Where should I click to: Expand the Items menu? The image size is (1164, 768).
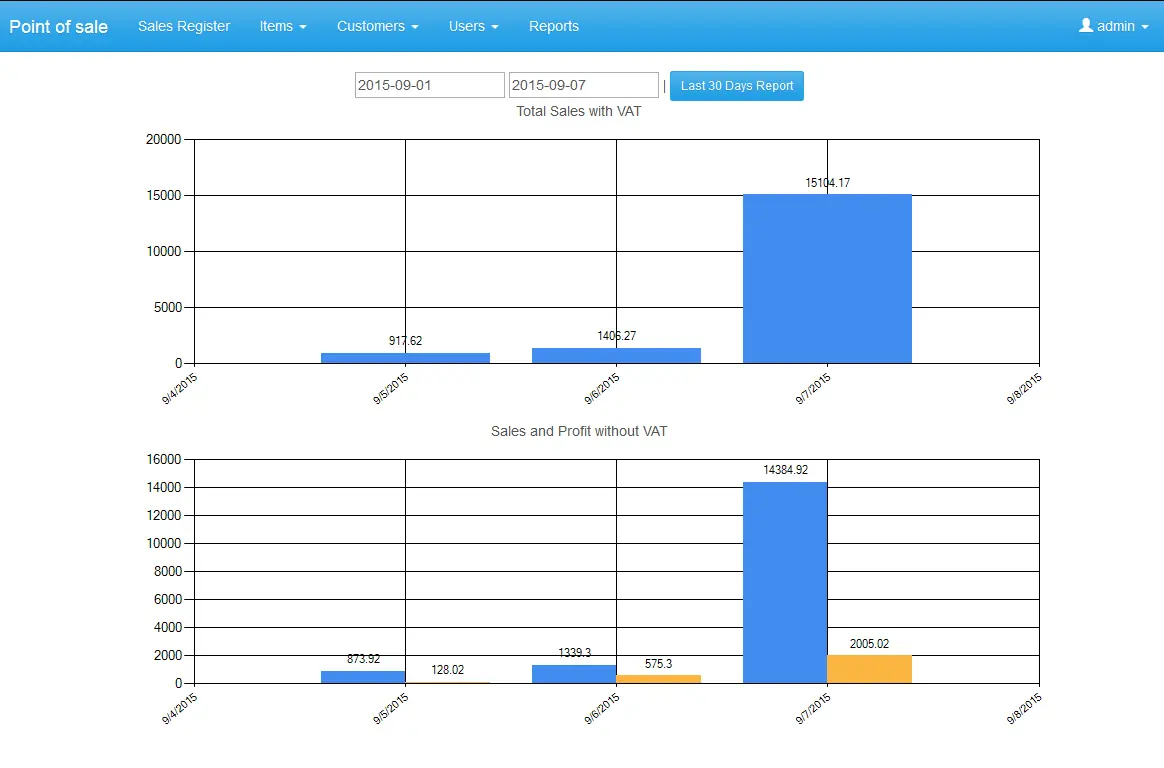click(283, 26)
